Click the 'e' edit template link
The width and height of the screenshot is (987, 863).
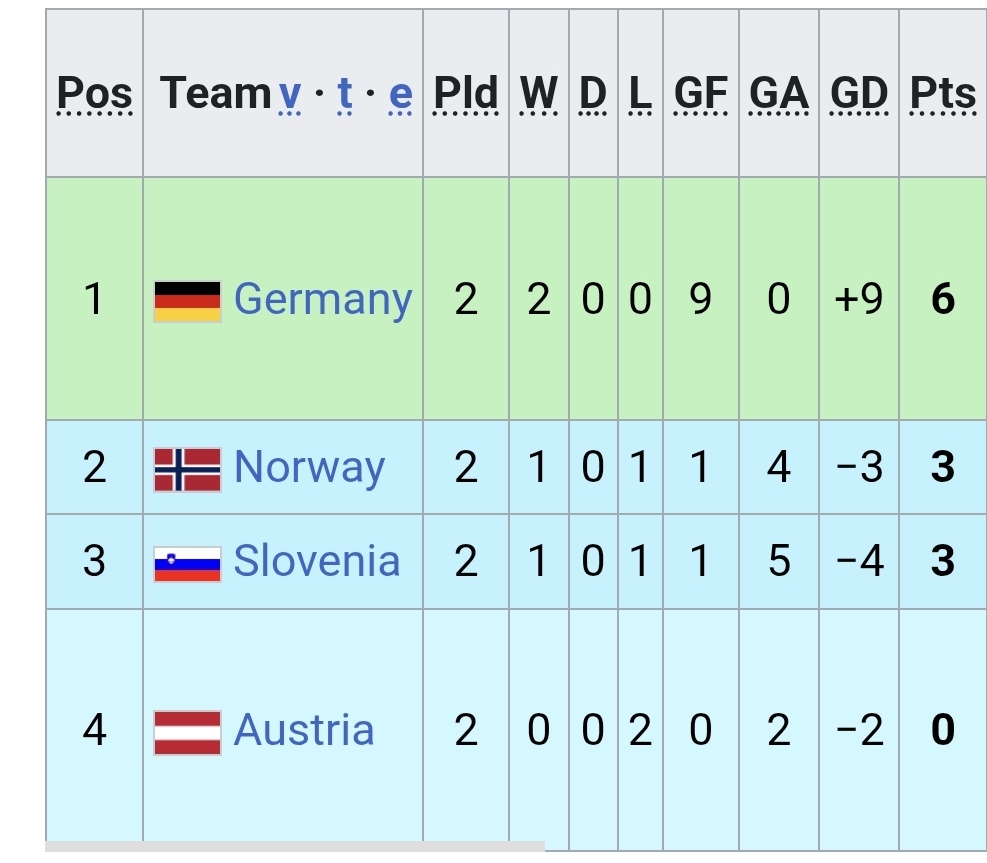pyautogui.click(x=400, y=94)
